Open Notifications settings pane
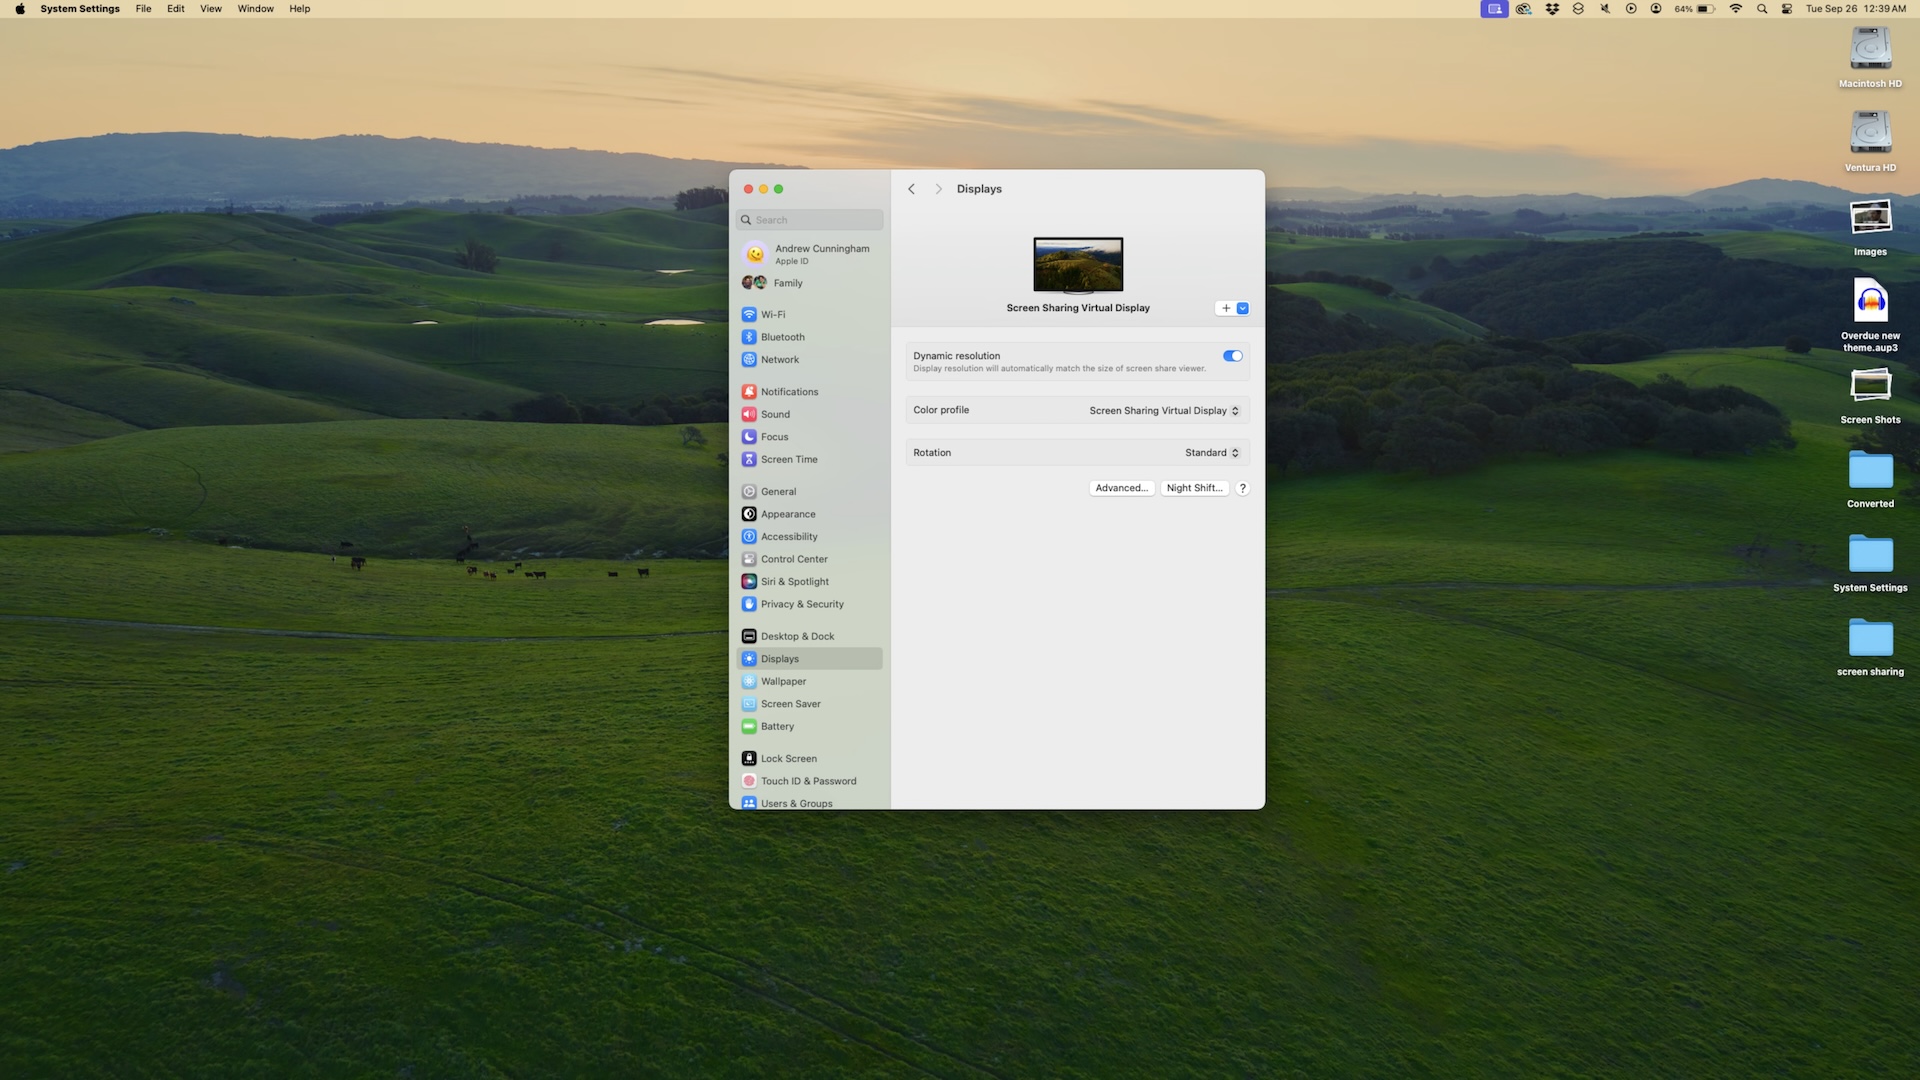 click(x=788, y=392)
